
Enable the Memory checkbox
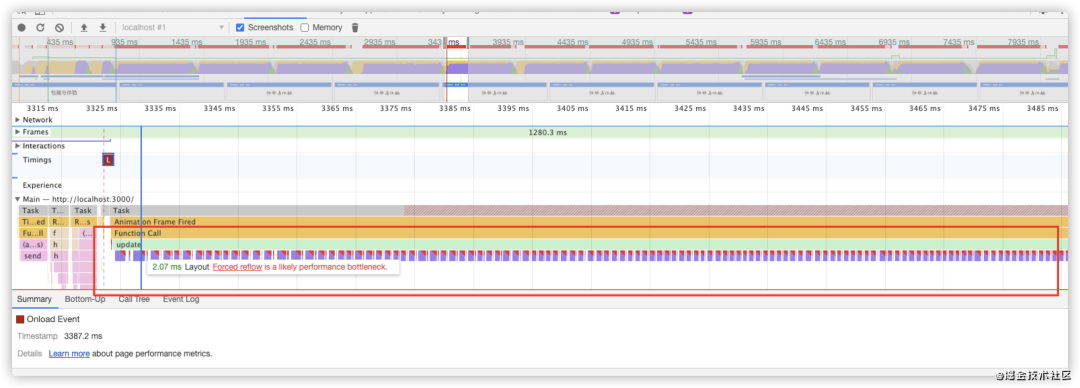tap(304, 28)
